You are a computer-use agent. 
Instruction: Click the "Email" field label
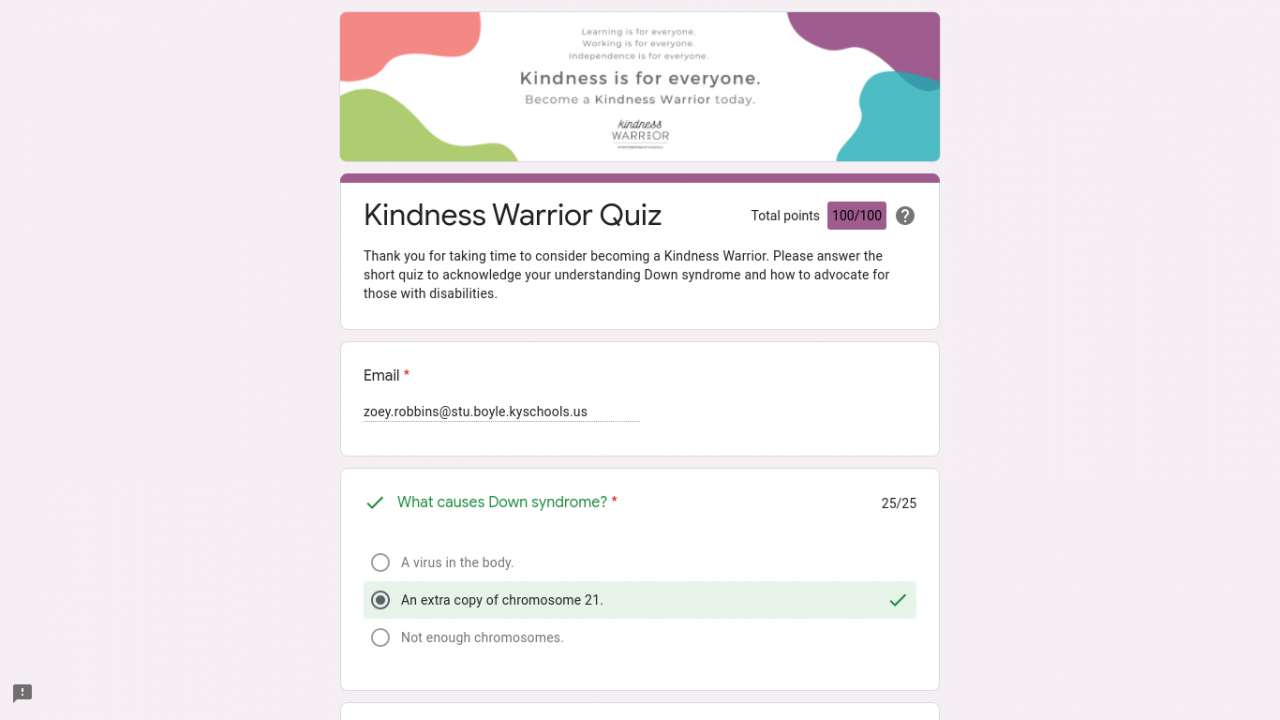[x=381, y=375]
